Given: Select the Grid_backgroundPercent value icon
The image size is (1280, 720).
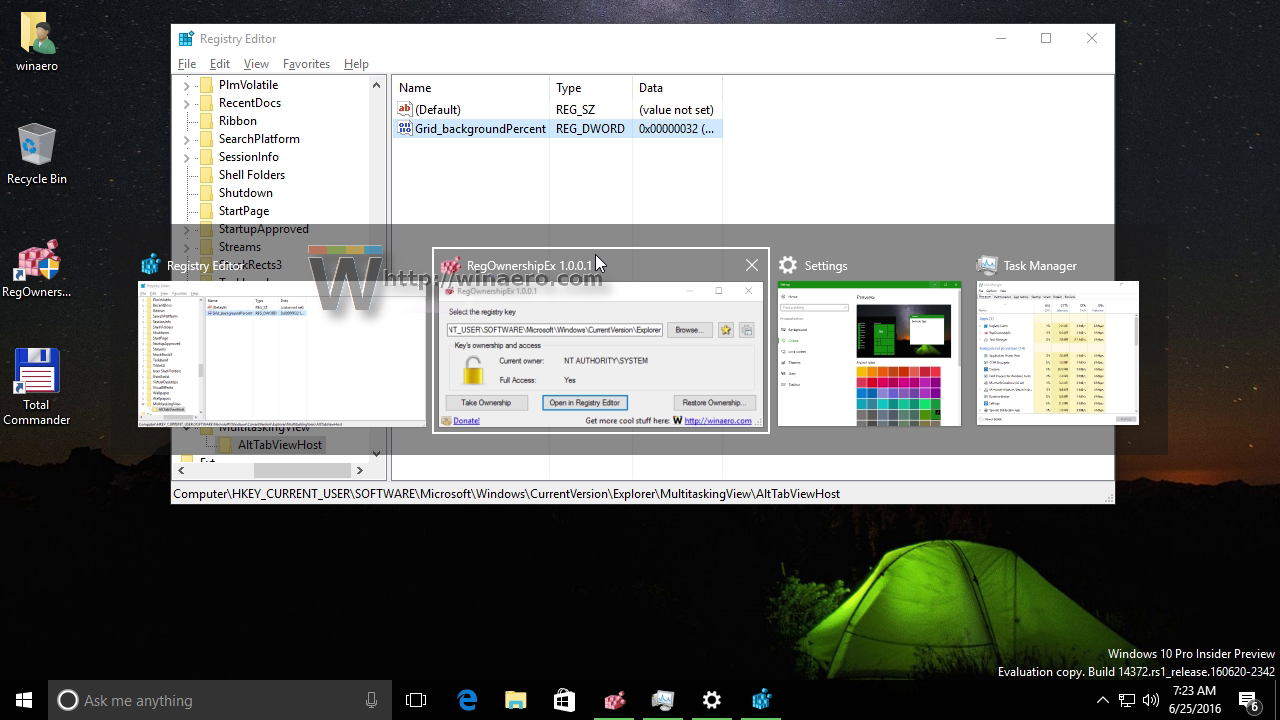Looking at the screenshot, I should tap(405, 128).
